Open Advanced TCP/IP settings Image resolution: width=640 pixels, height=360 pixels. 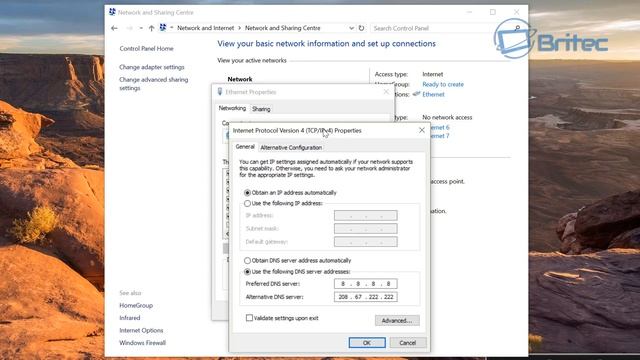click(x=397, y=320)
